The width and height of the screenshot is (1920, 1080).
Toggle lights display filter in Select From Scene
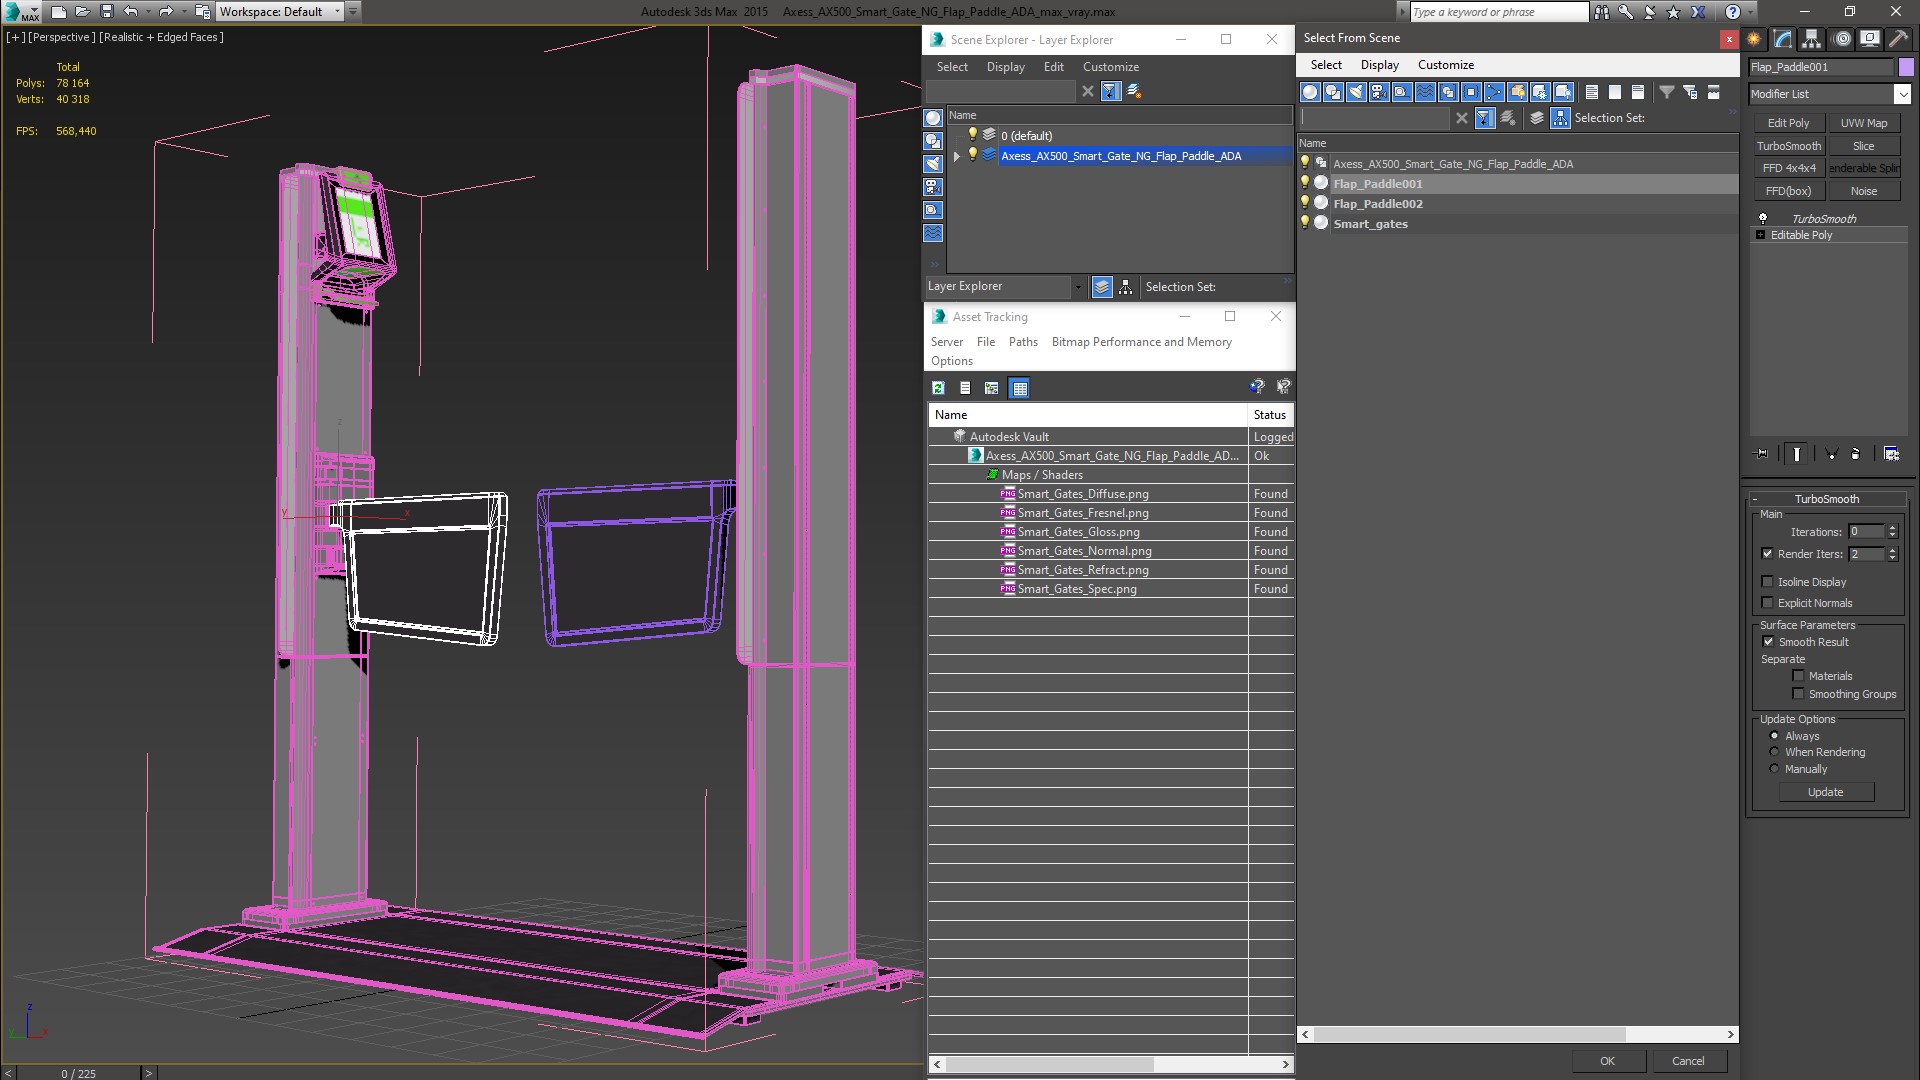point(1356,92)
